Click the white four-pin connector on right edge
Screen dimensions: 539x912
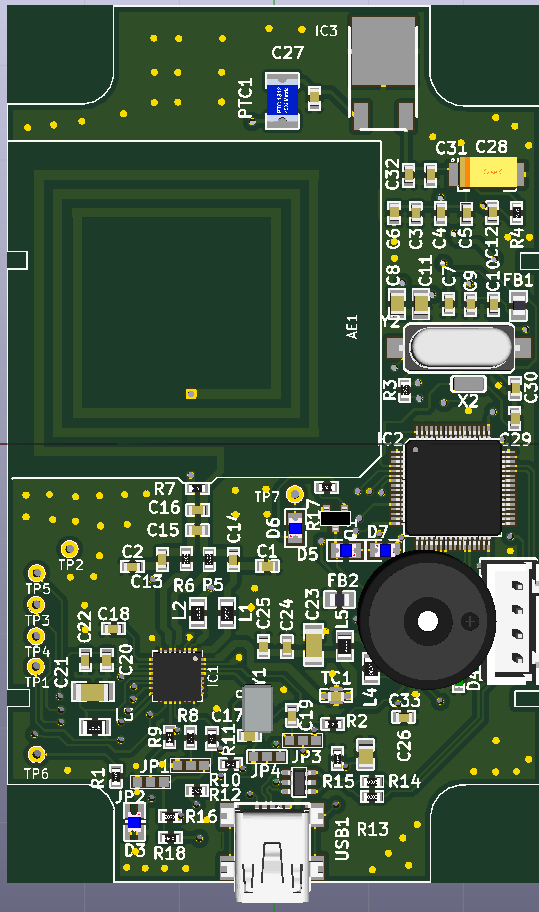pos(510,621)
